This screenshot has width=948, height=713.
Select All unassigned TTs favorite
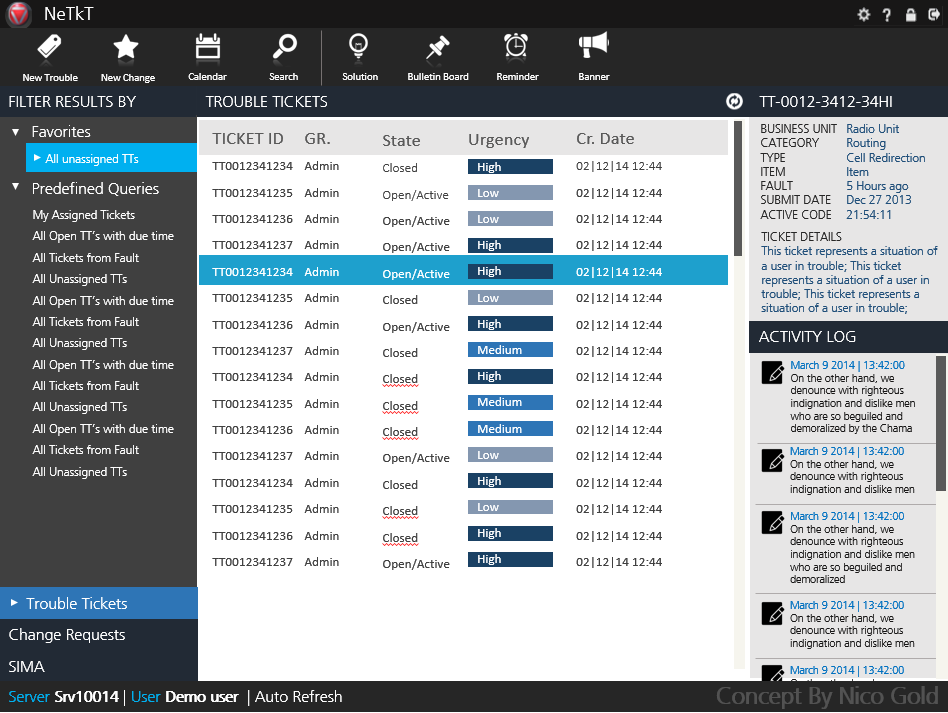click(111, 158)
